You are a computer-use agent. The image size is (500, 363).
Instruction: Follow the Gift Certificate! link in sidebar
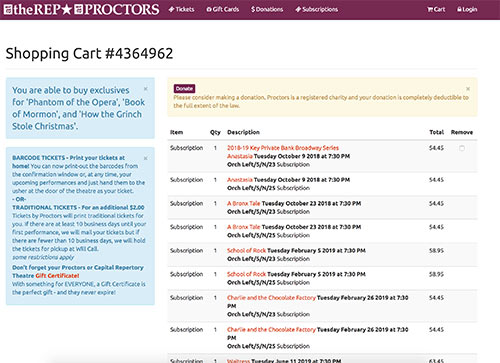[57, 276]
